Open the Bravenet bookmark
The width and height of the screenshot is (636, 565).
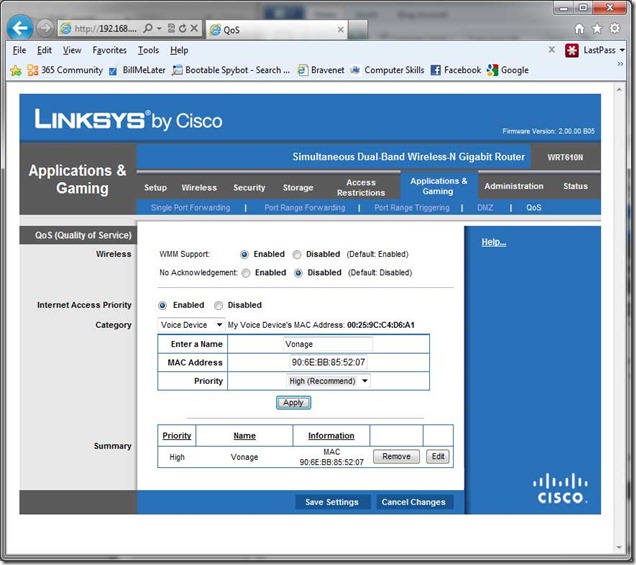click(x=321, y=70)
